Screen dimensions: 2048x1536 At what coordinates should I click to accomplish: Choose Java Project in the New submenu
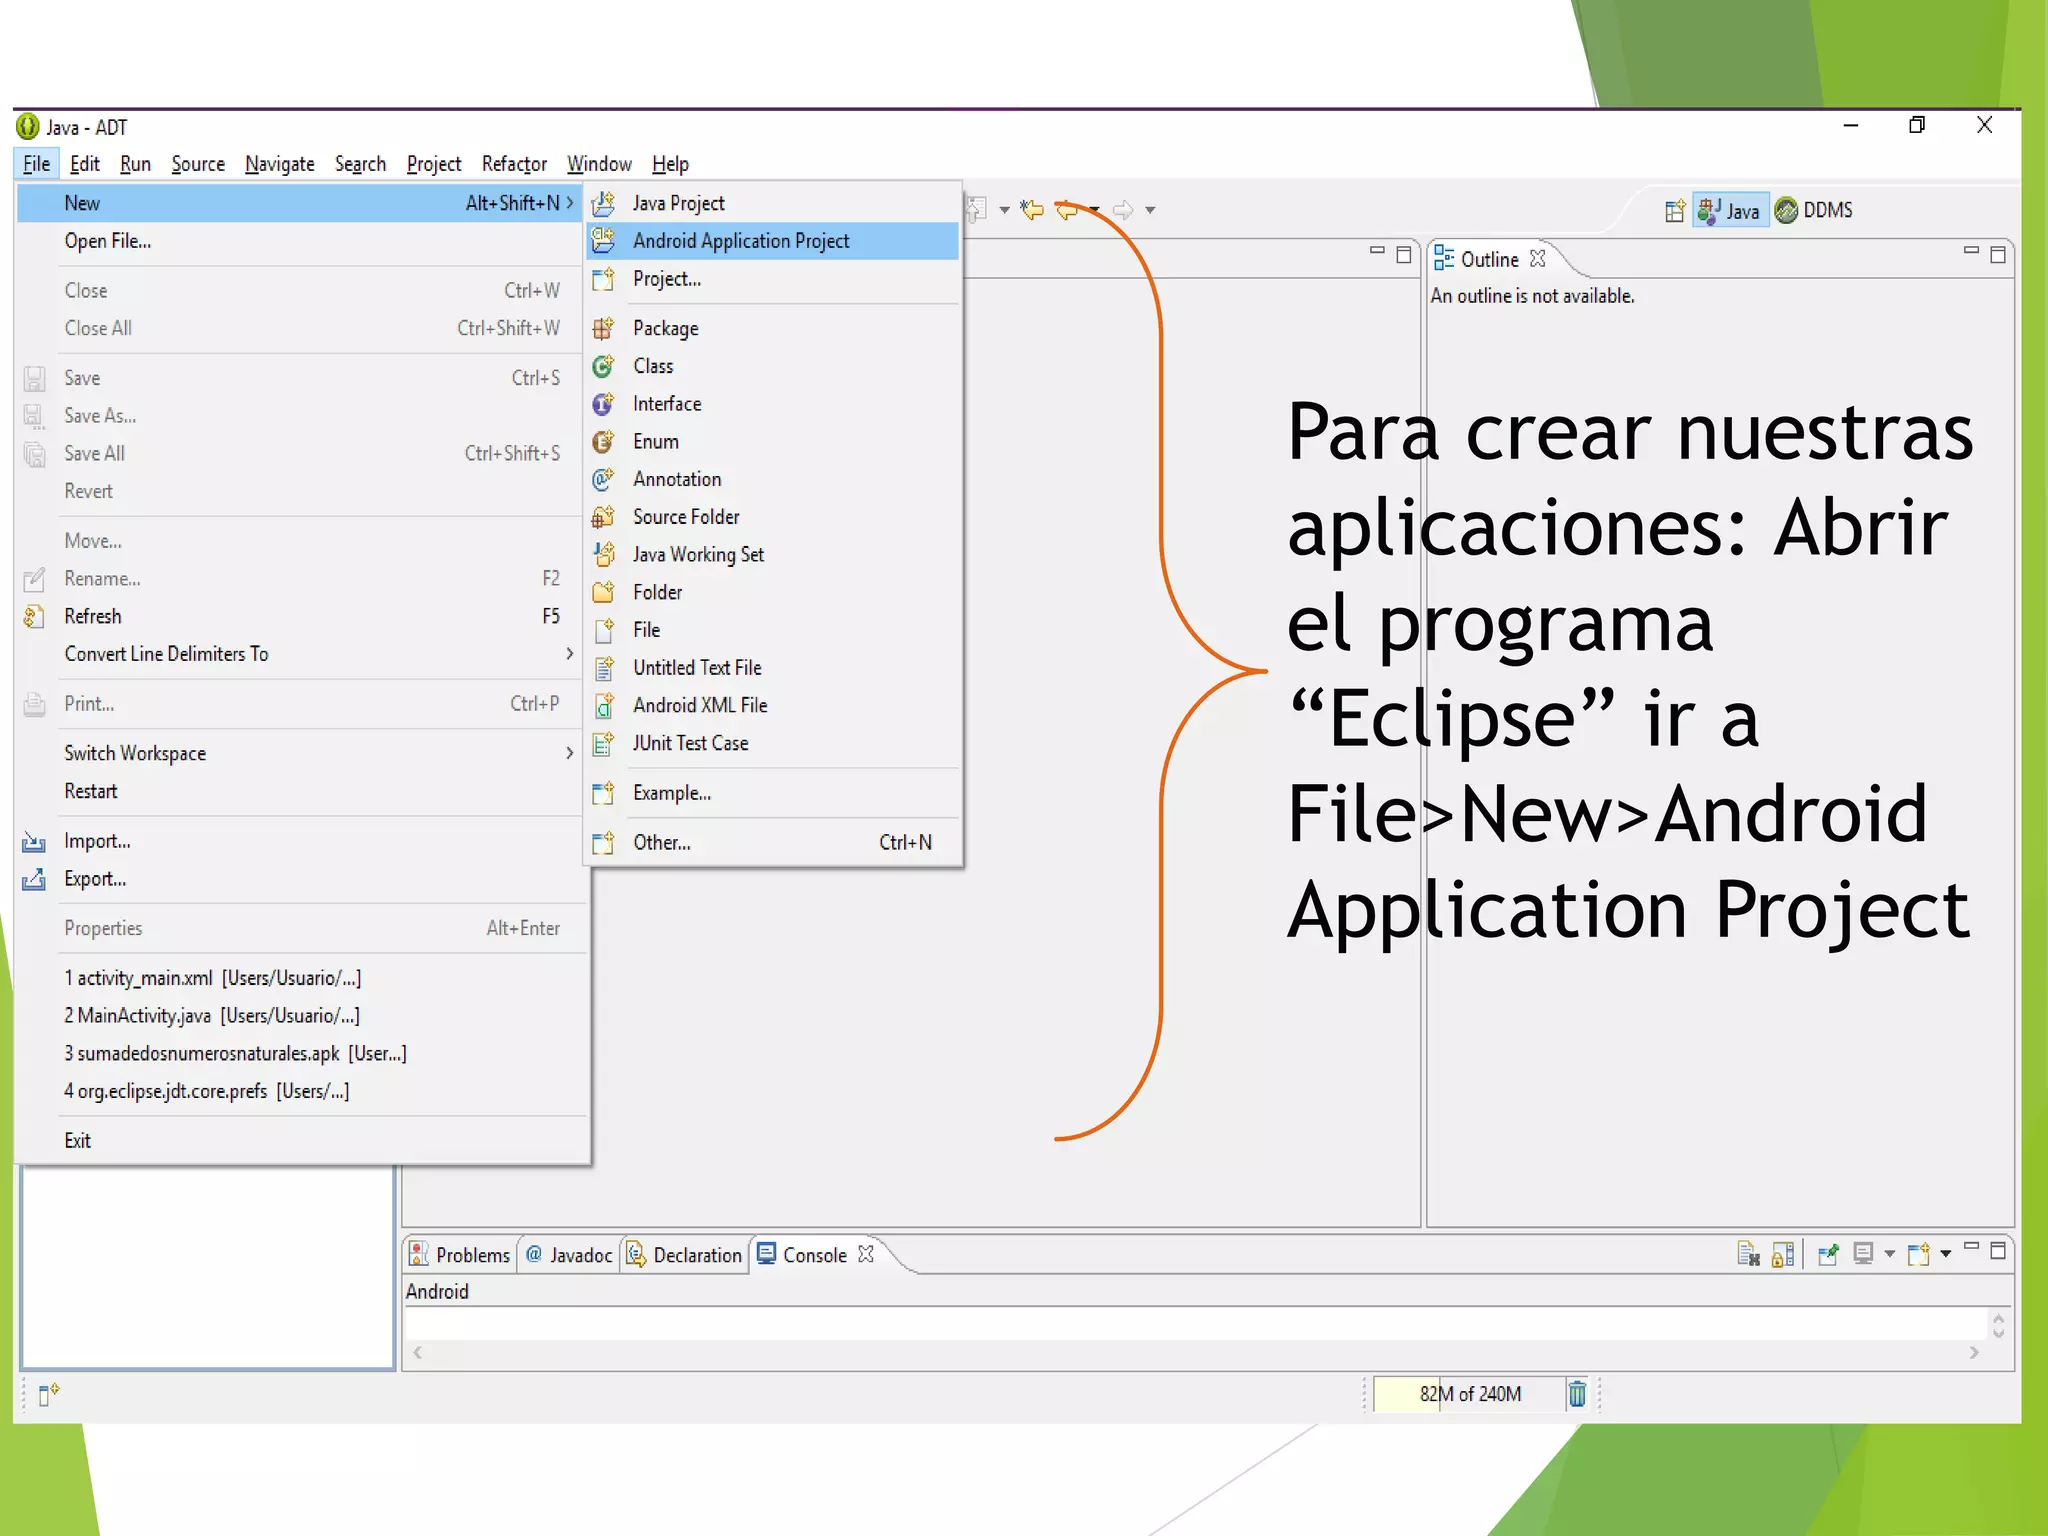click(772, 203)
